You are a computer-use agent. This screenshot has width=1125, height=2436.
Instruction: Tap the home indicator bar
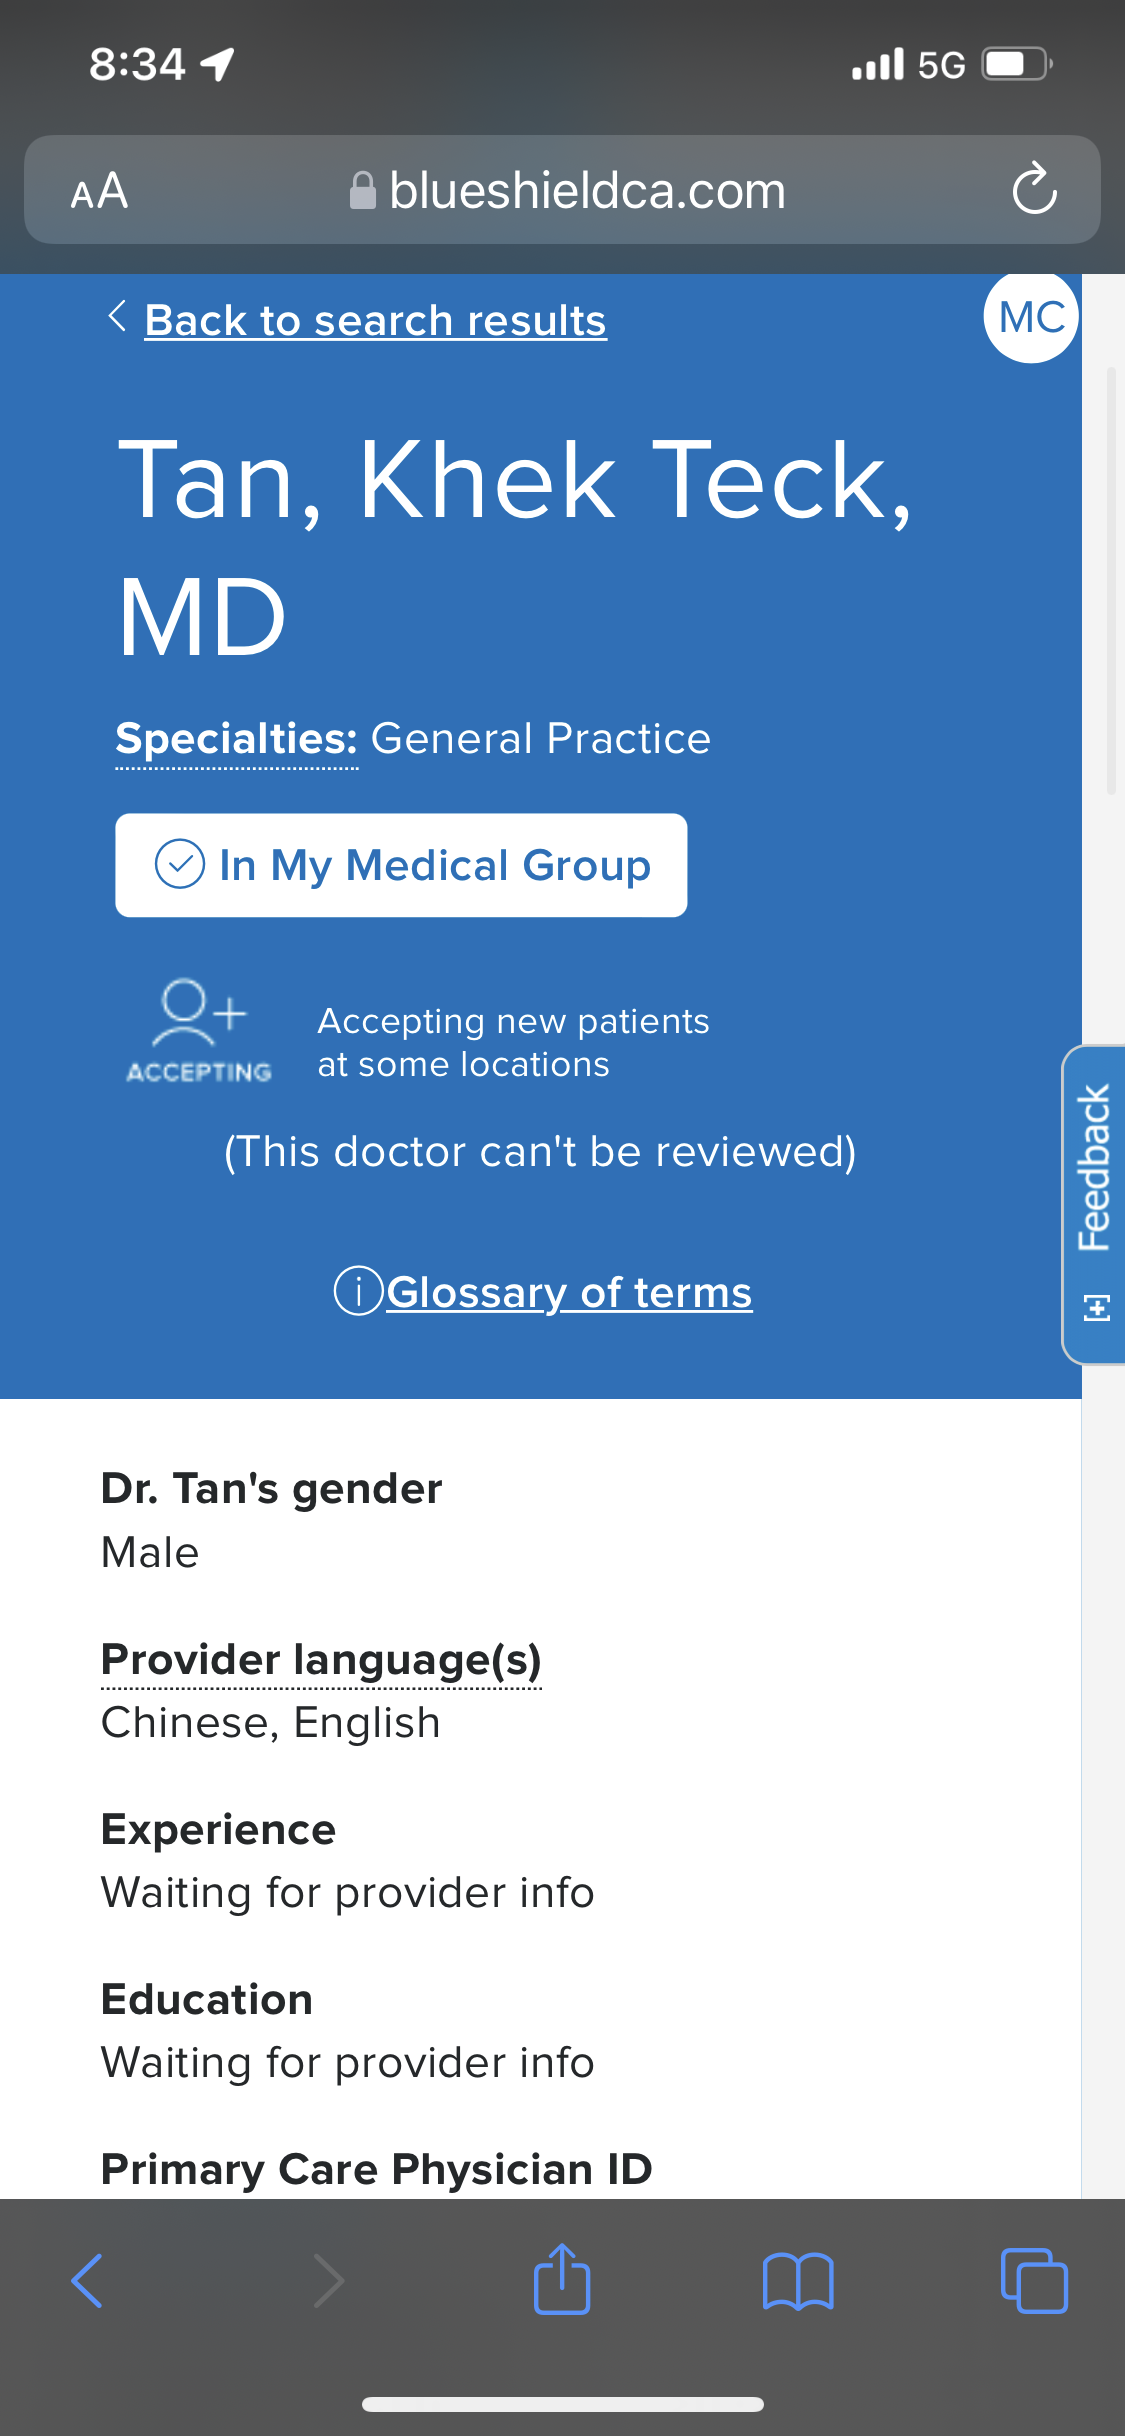(562, 2404)
